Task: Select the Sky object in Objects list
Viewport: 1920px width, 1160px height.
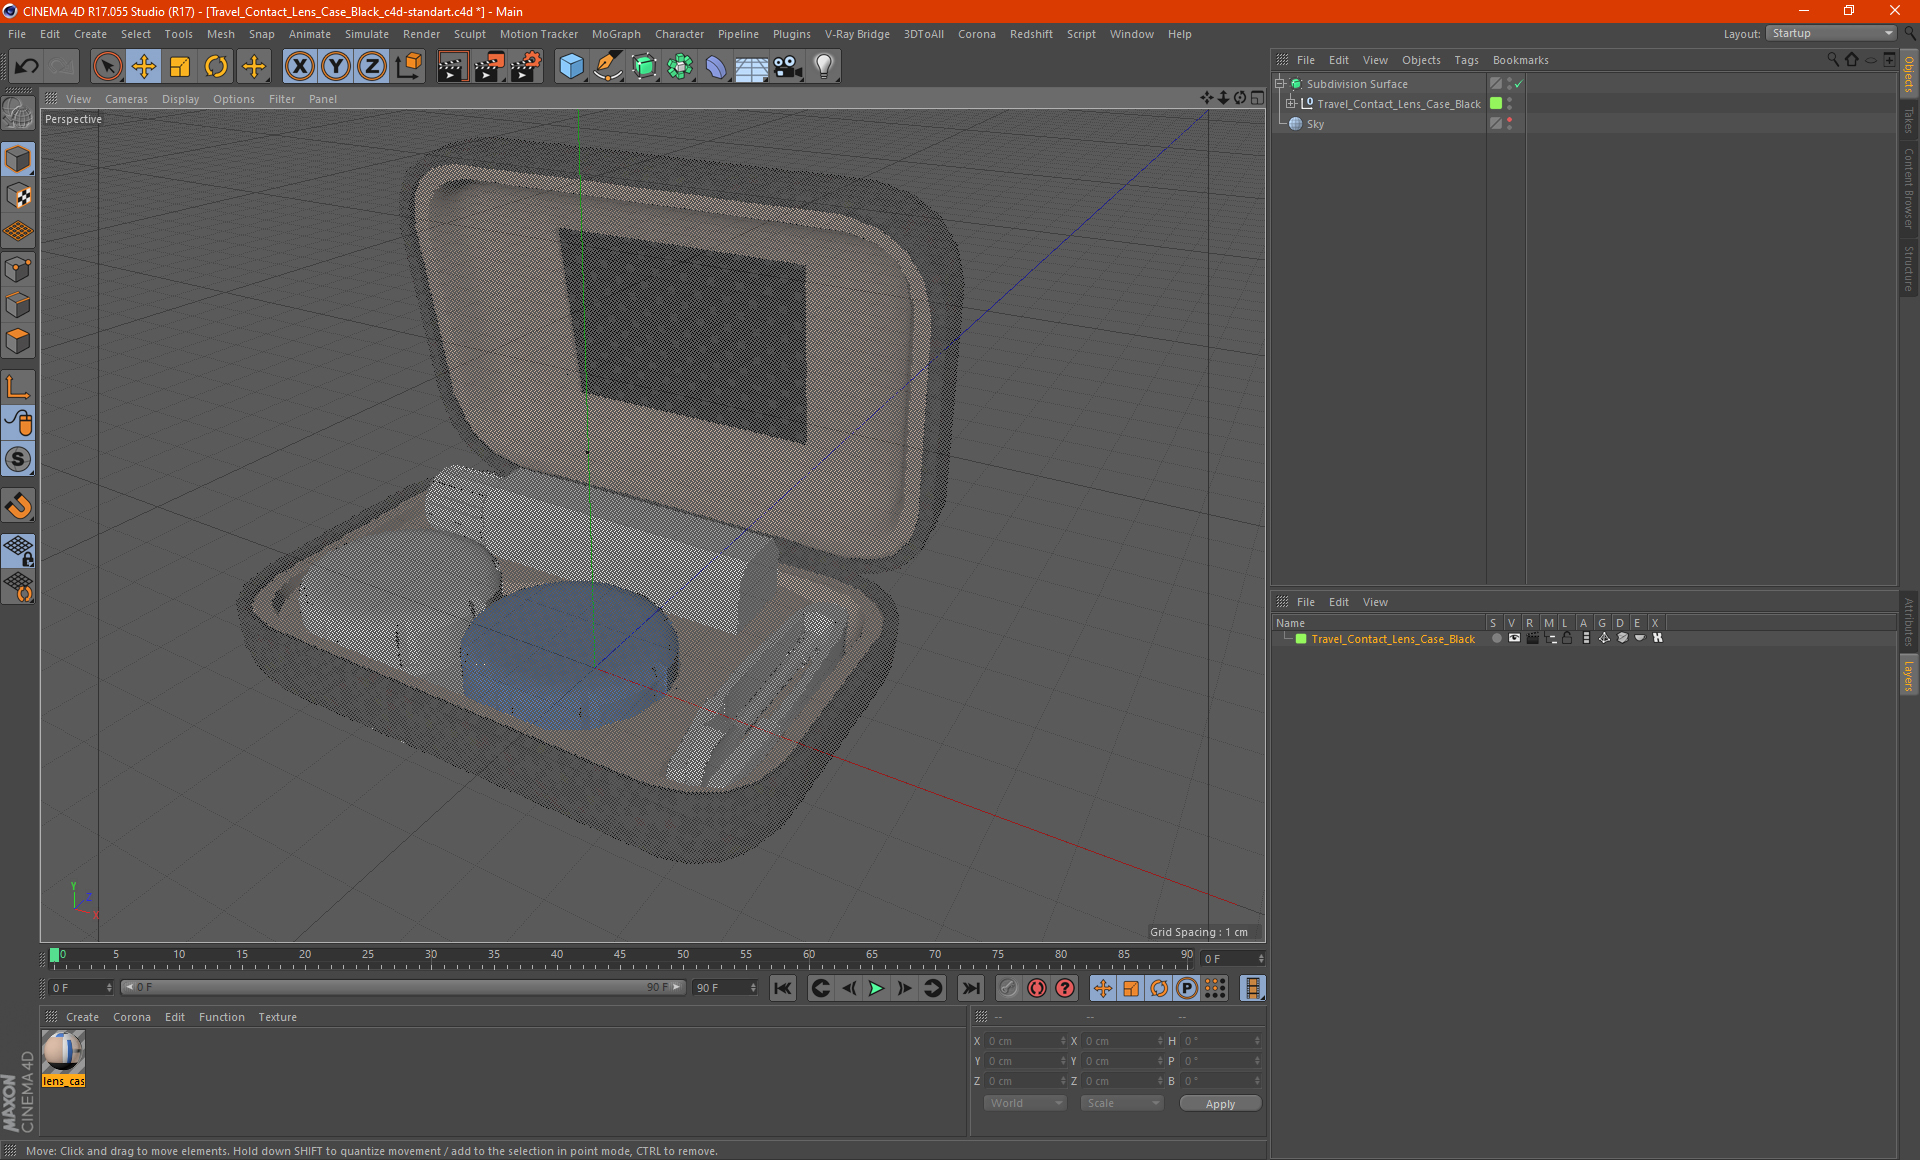Action: [1315, 124]
